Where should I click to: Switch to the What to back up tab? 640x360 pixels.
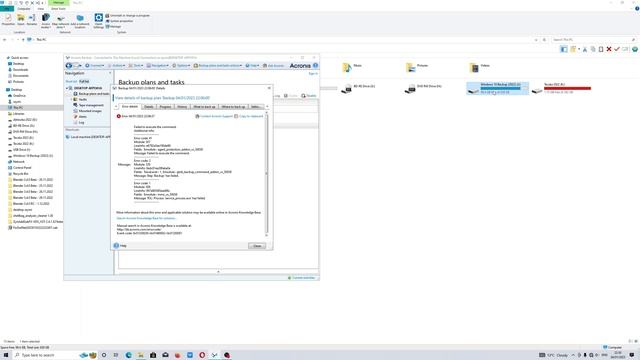coord(204,107)
